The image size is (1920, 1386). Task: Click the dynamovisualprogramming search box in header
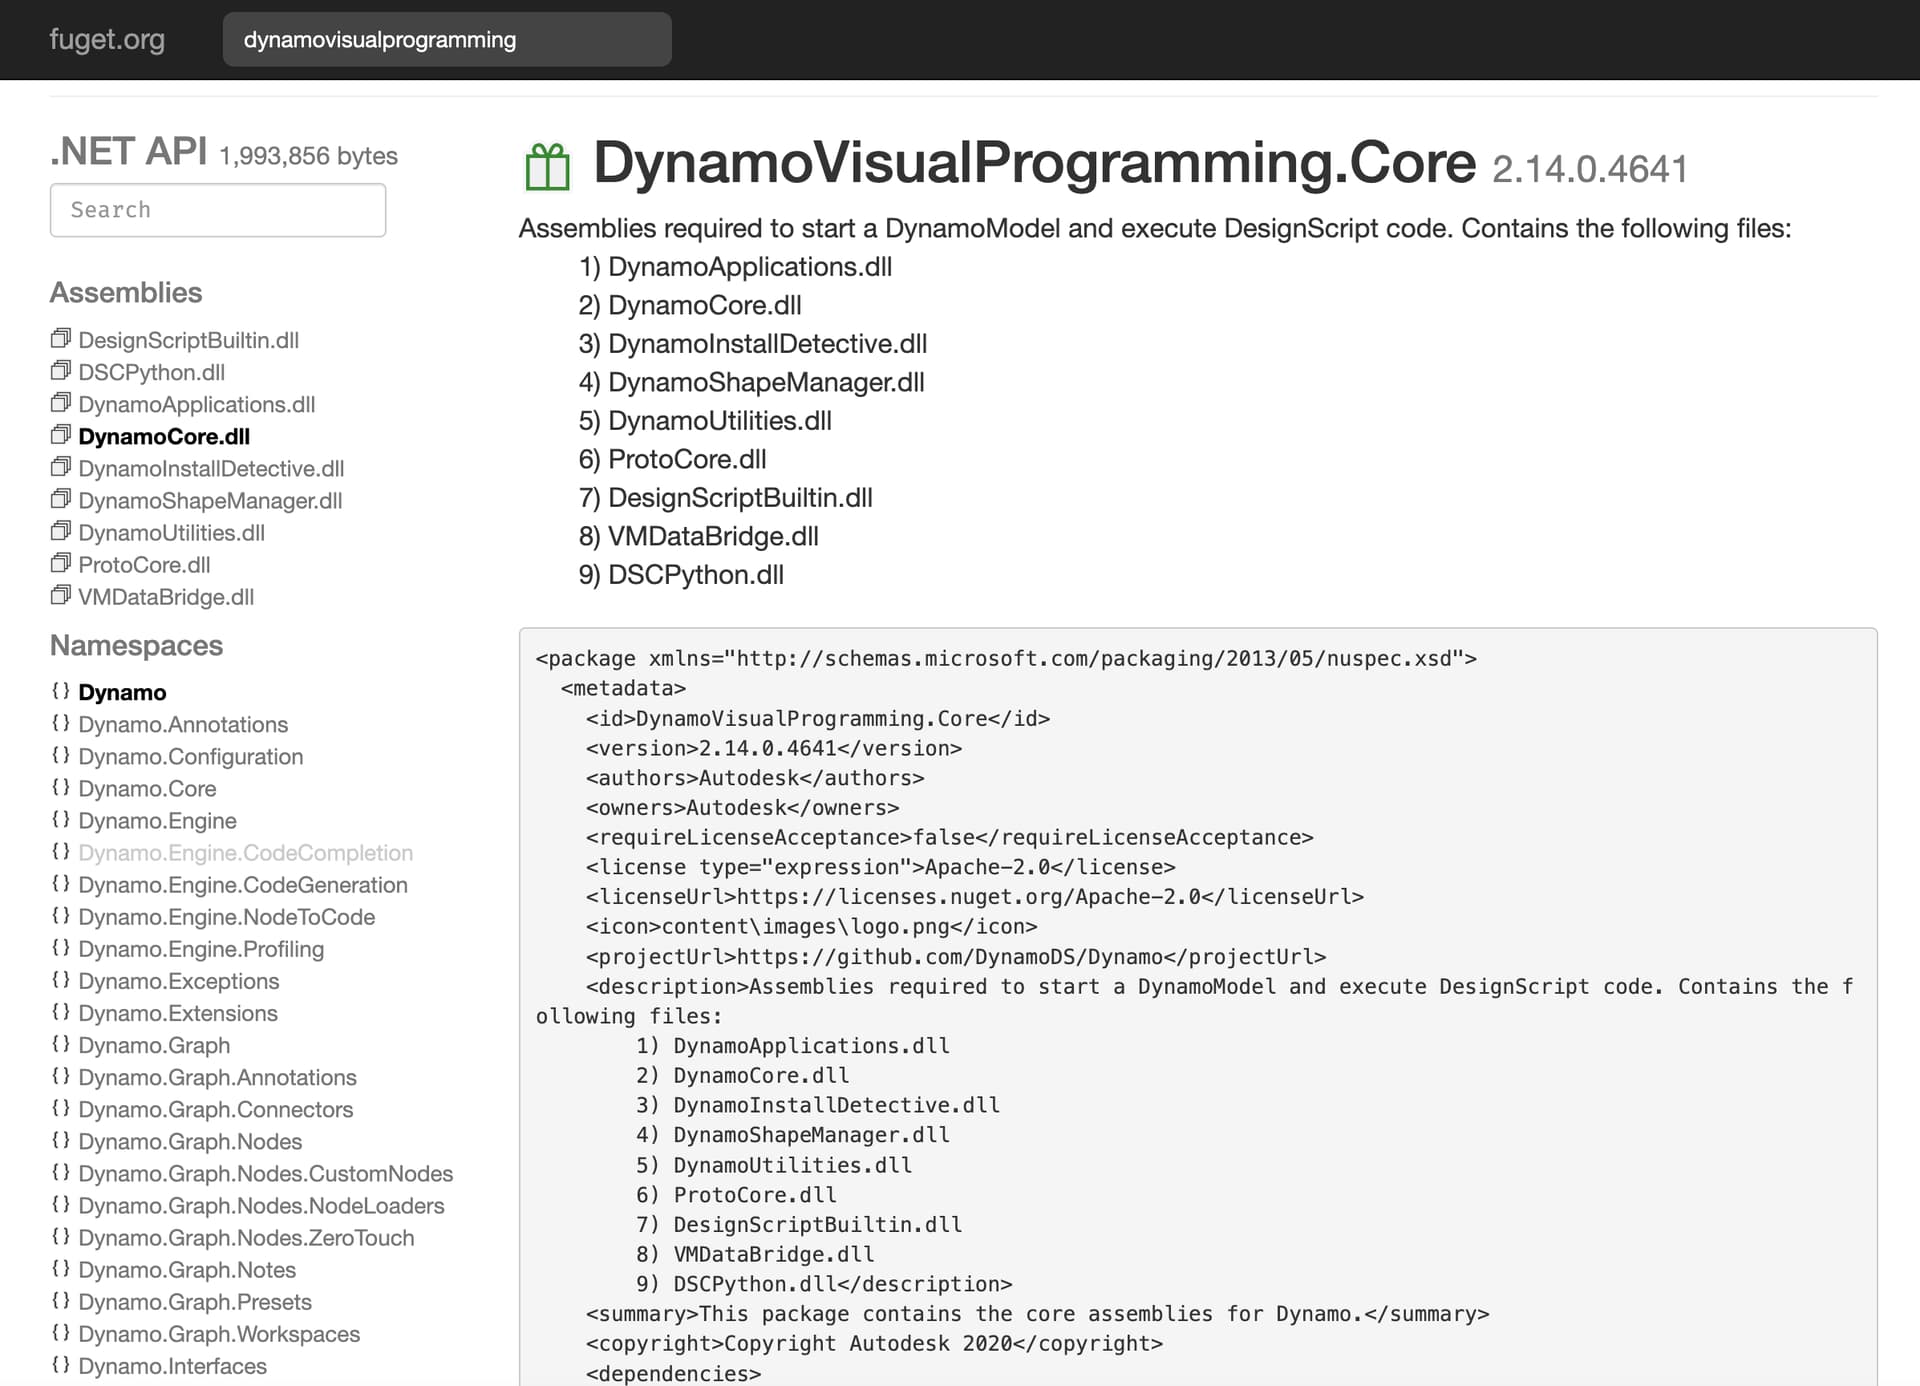446,40
